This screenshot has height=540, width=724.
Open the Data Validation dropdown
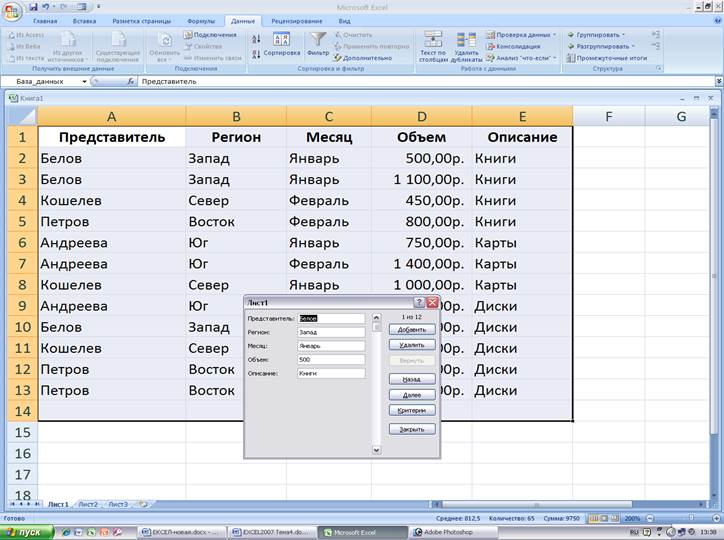pos(554,34)
